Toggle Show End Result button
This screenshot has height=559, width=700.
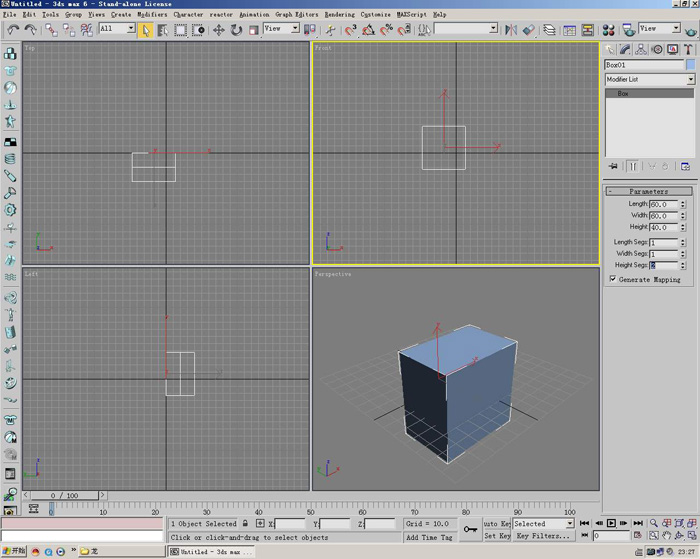coord(633,166)
